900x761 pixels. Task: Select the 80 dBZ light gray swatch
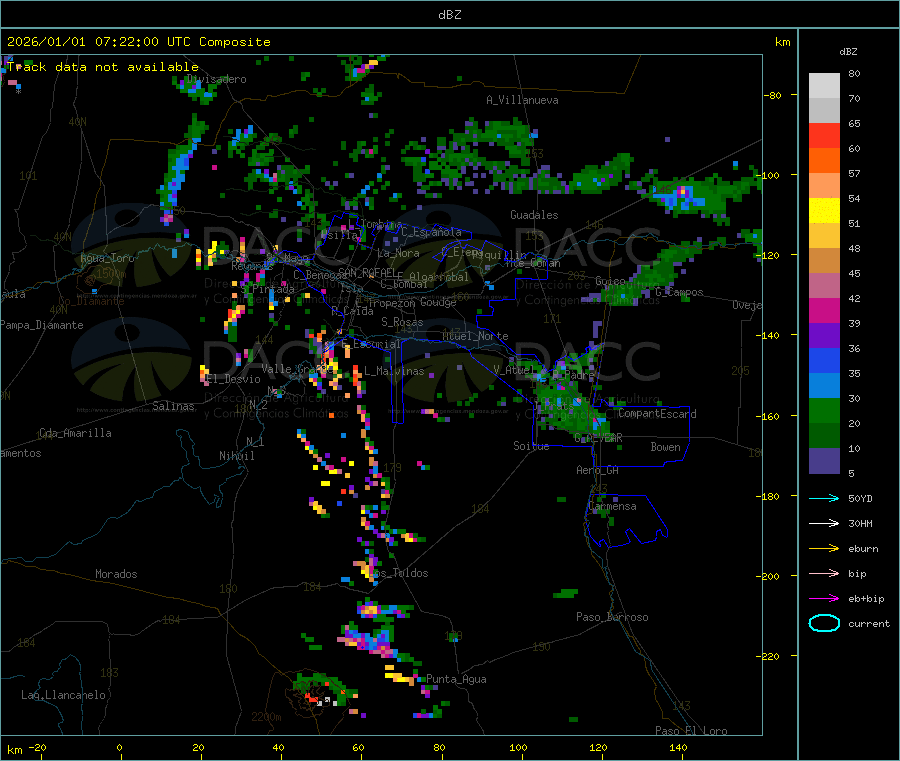[x=824, y=86]
